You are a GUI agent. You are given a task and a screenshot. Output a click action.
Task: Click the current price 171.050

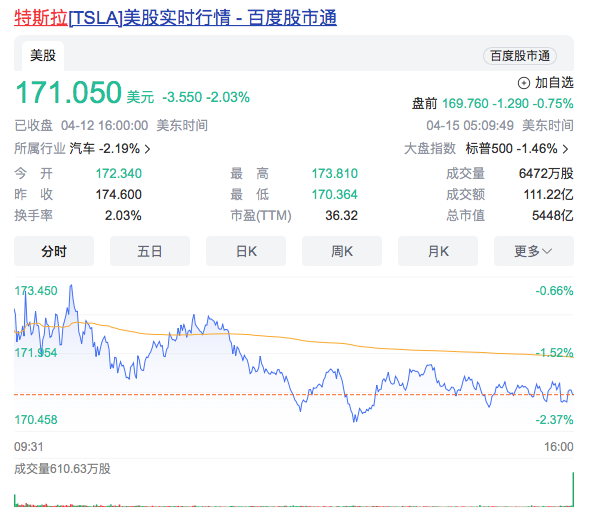[68, 92]
